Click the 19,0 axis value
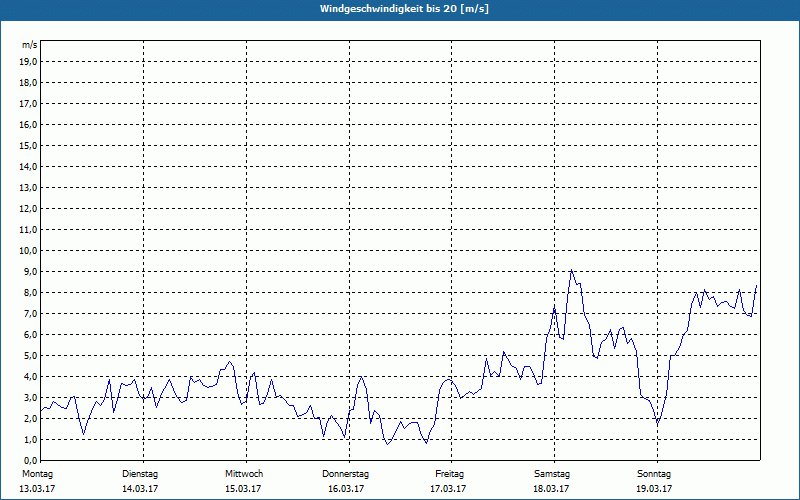 tap(27, 62)
